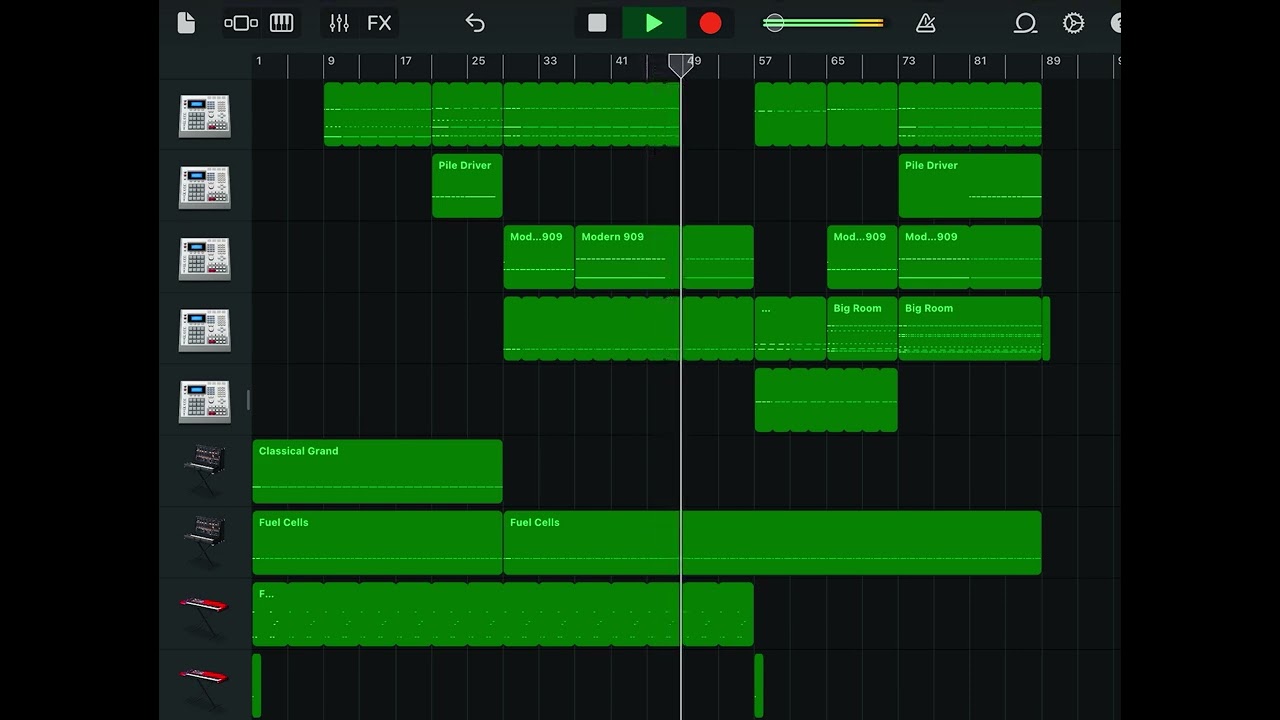
Task: Grab the track header resize handle
Action: click(248, 400)
